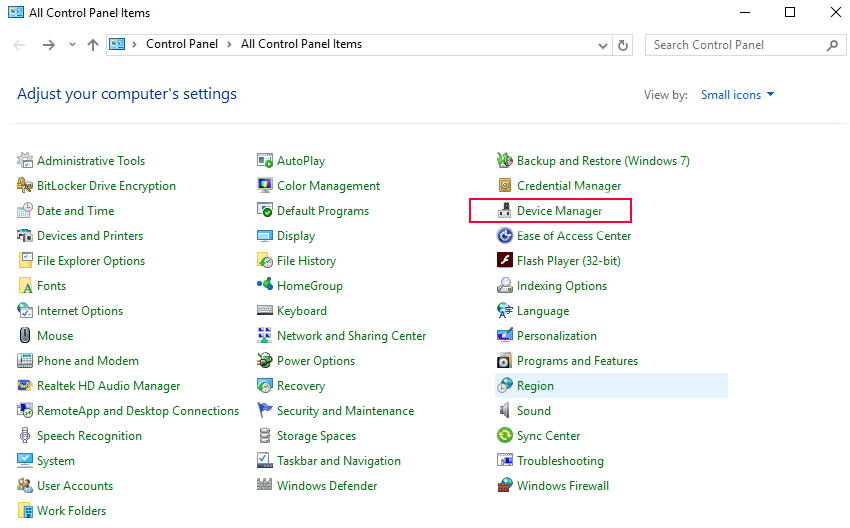
Task: Refresh the Control Panel view
Action: (623, 46)
